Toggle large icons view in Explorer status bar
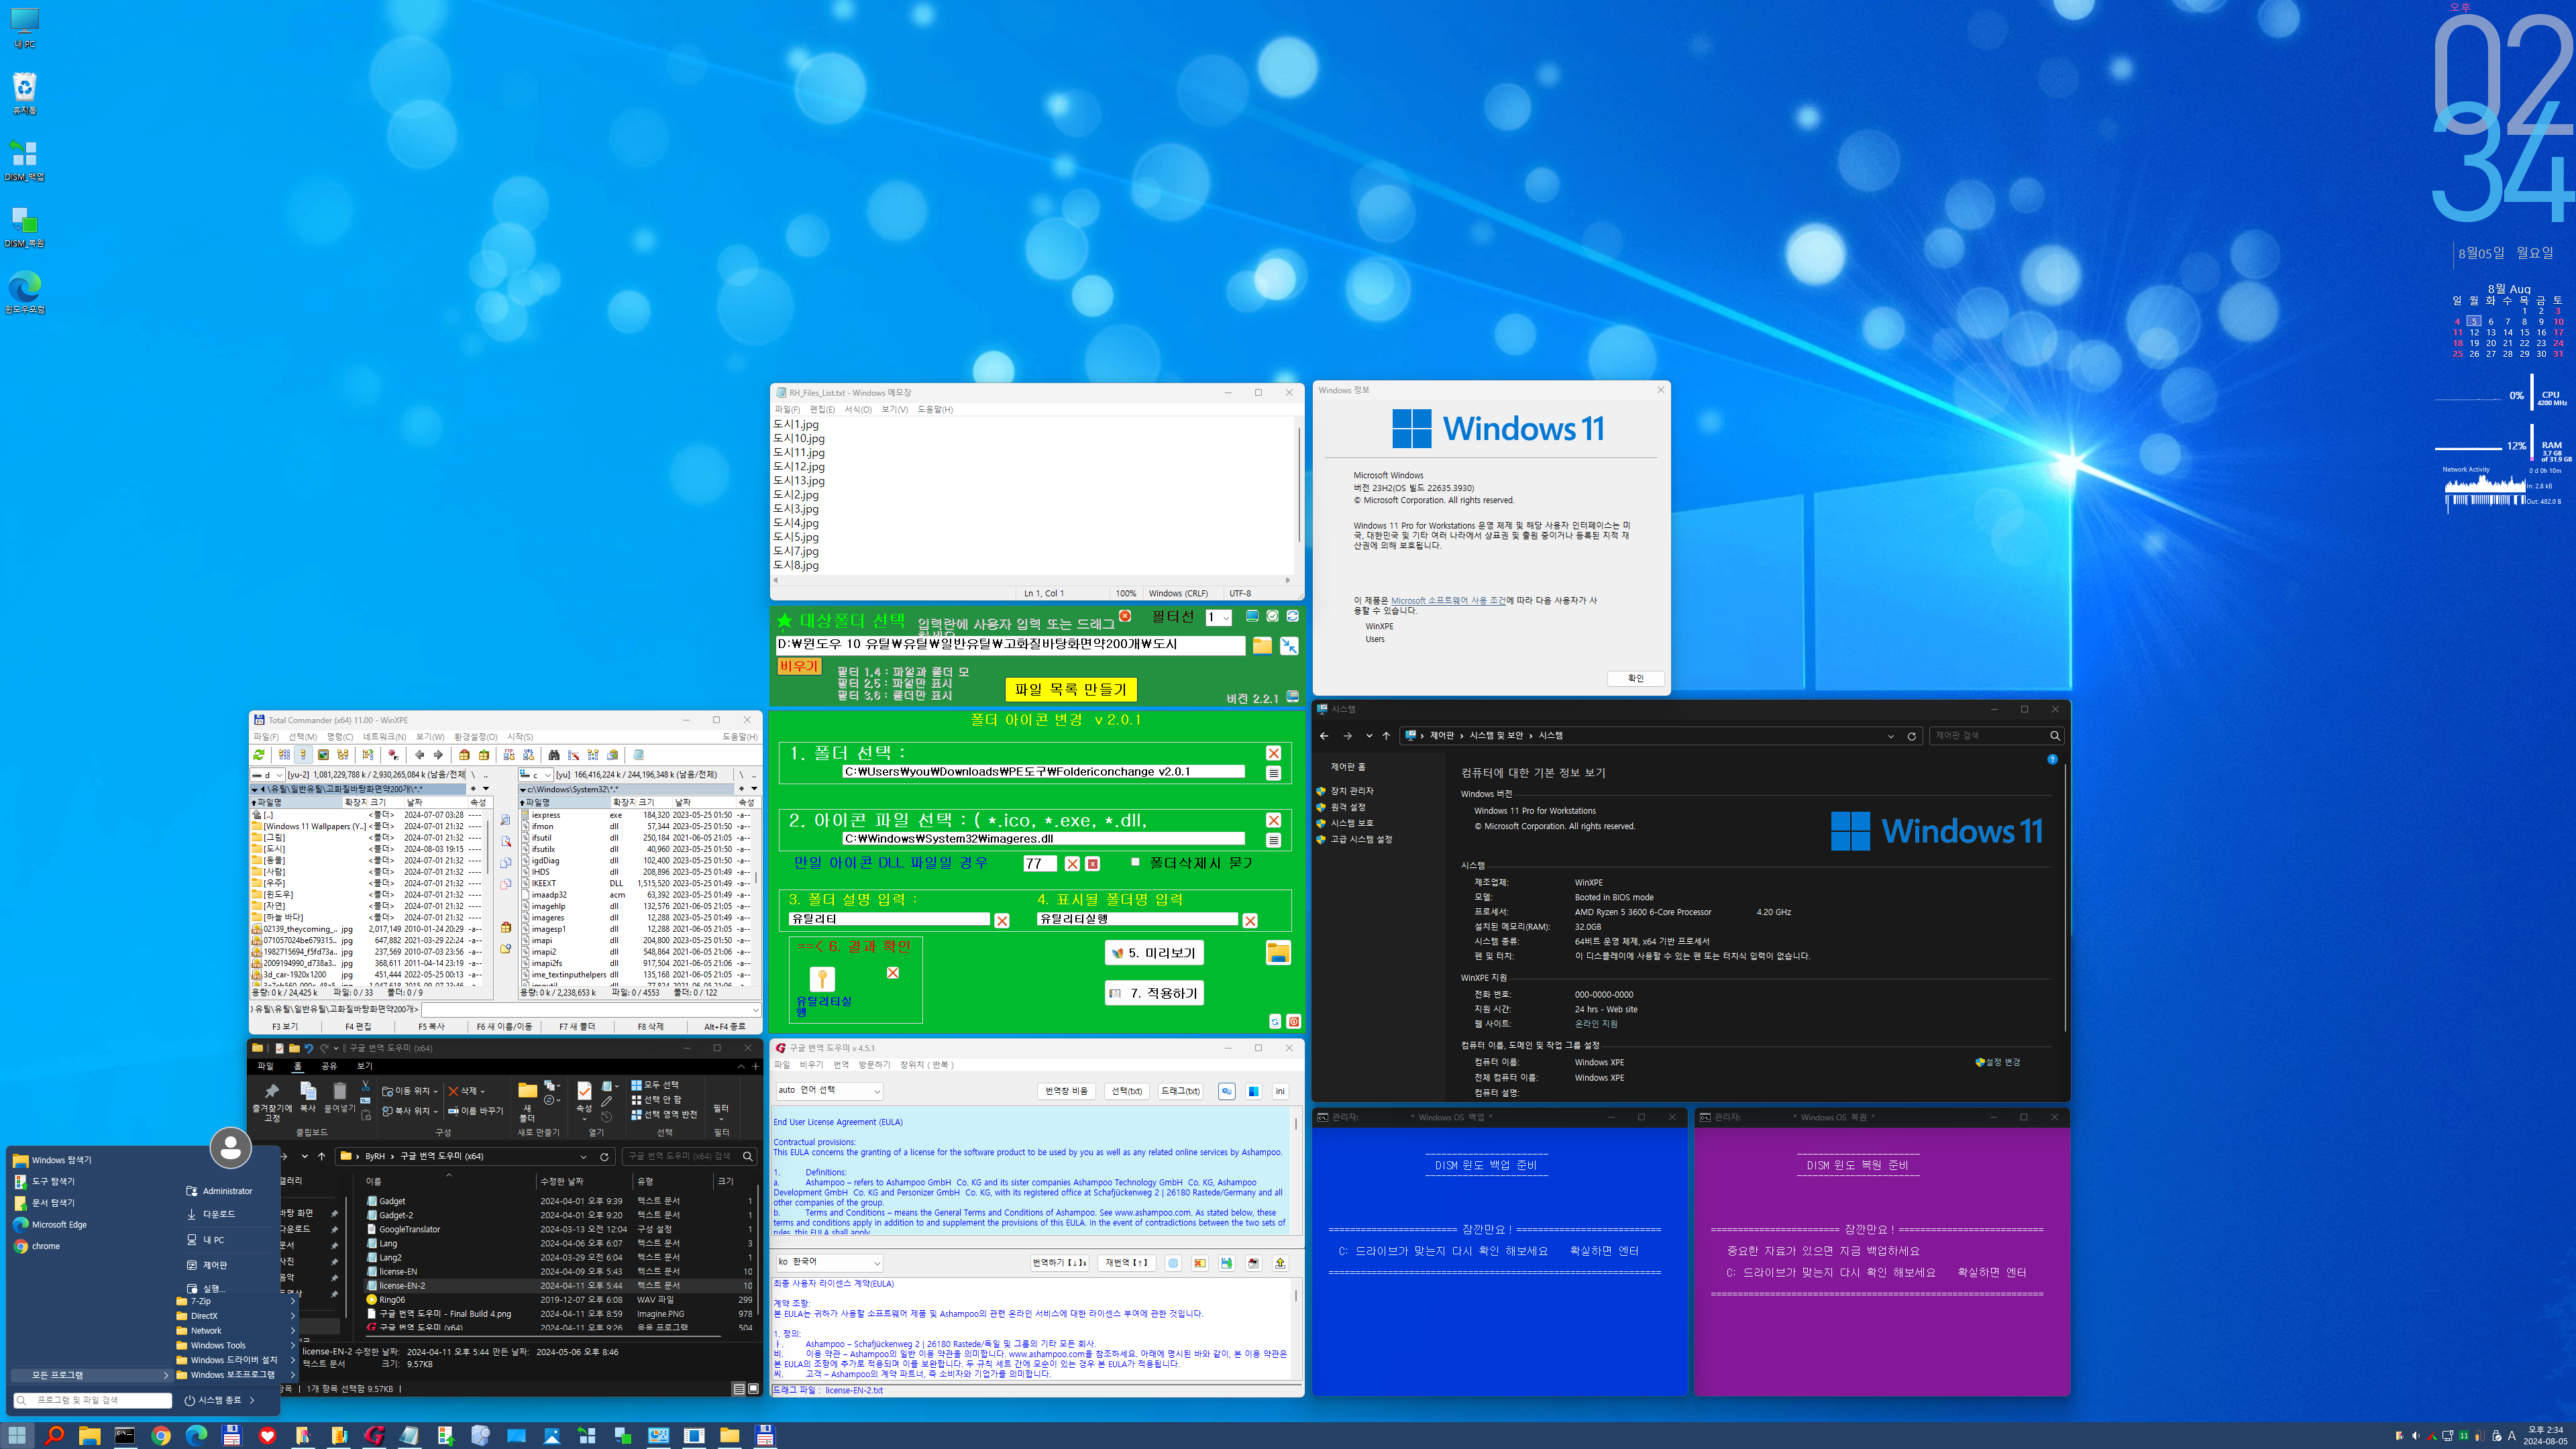2576x1449 pixels. (x=753, y=1388)
